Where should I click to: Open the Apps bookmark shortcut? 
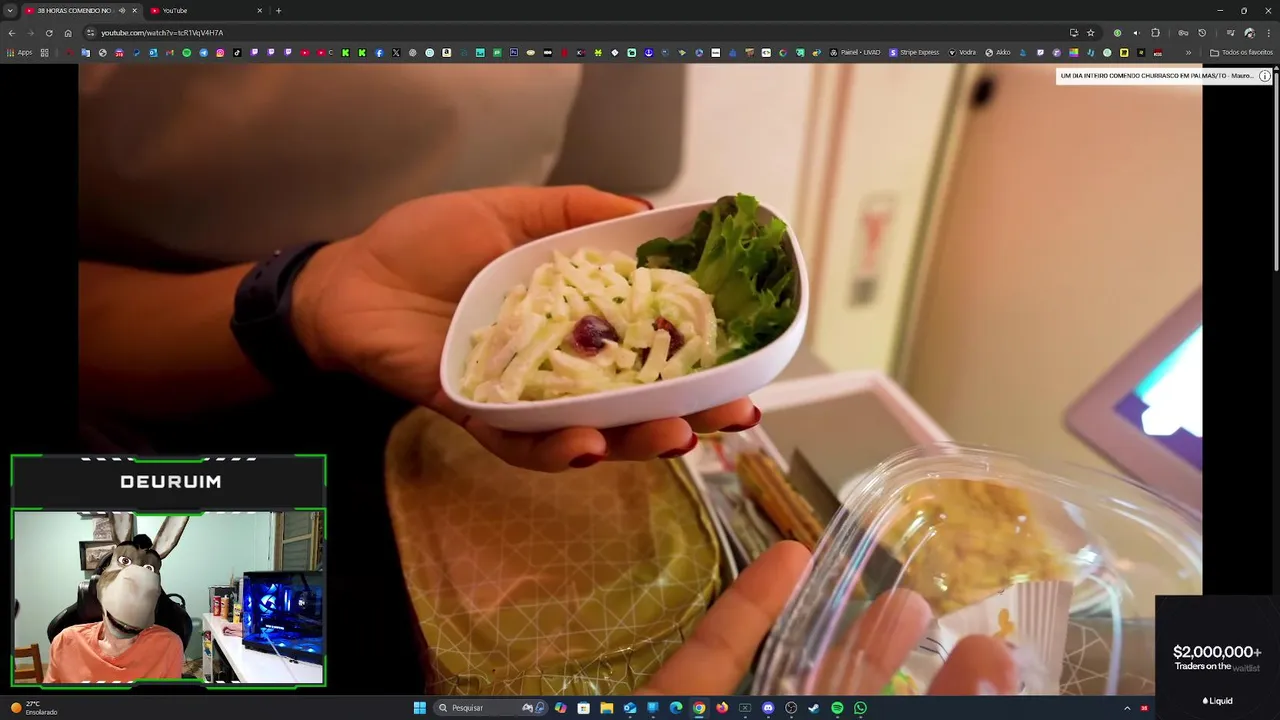19,52
